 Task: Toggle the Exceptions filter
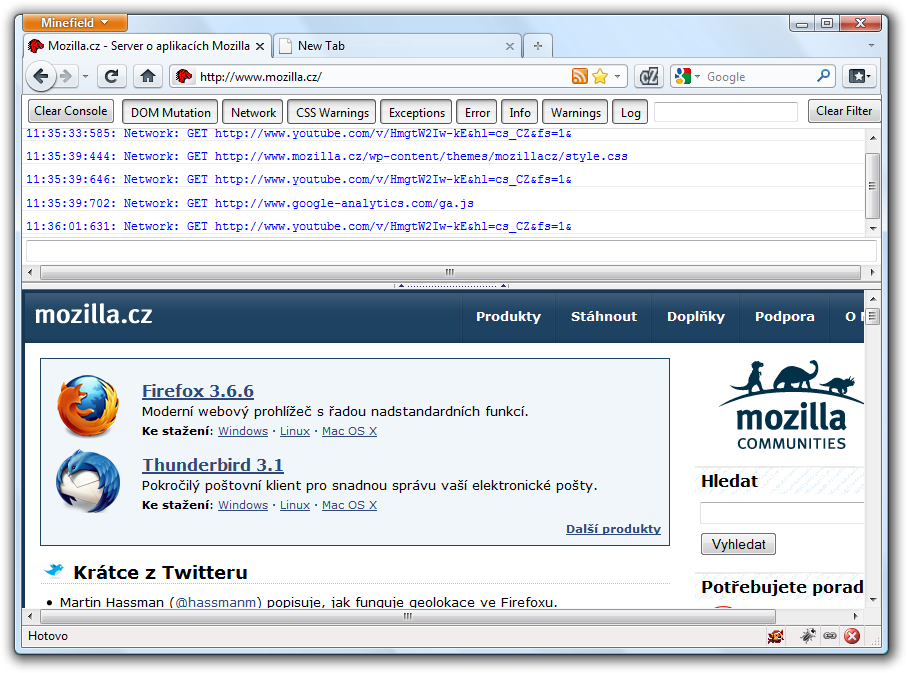[416, 112]
